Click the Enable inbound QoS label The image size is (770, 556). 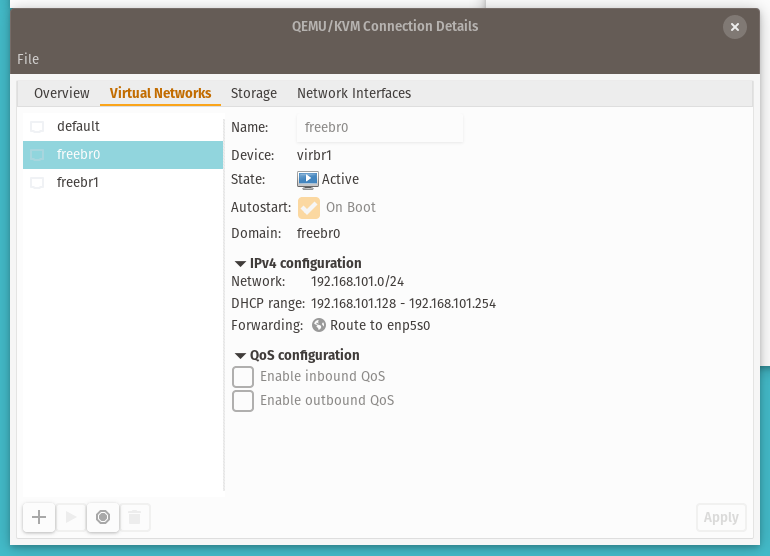(x=323, y=376)
